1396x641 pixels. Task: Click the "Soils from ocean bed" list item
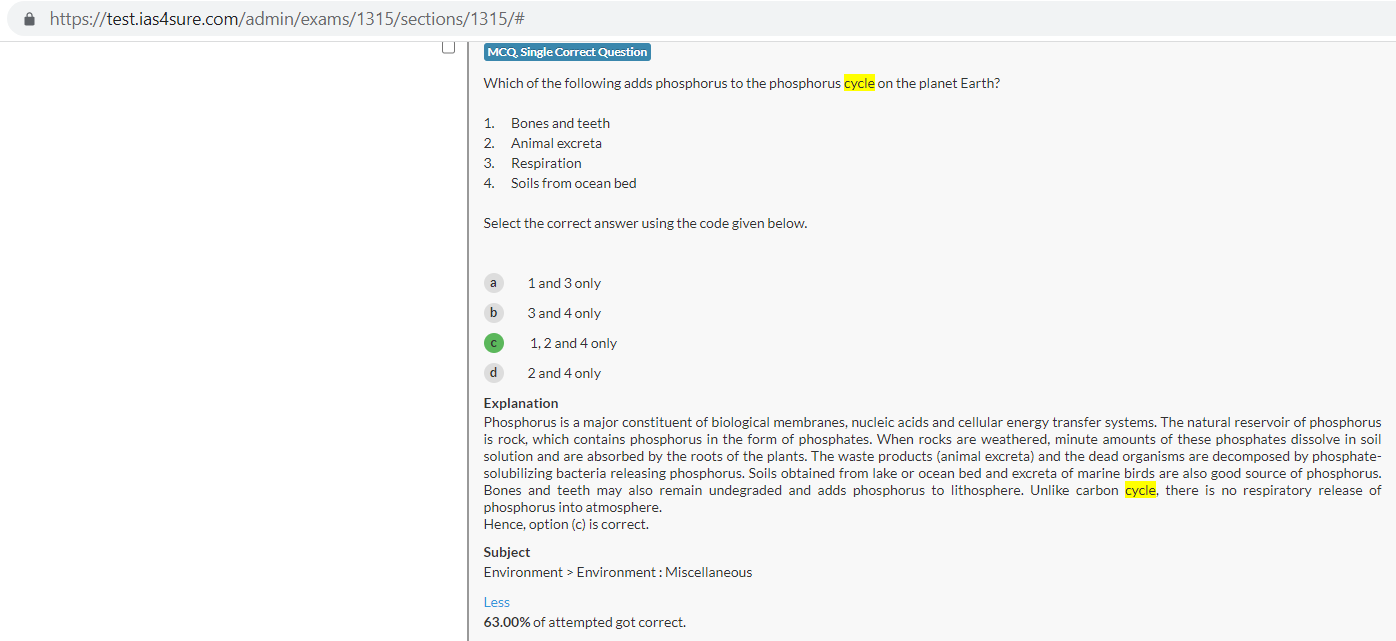(x=573, y=183)
